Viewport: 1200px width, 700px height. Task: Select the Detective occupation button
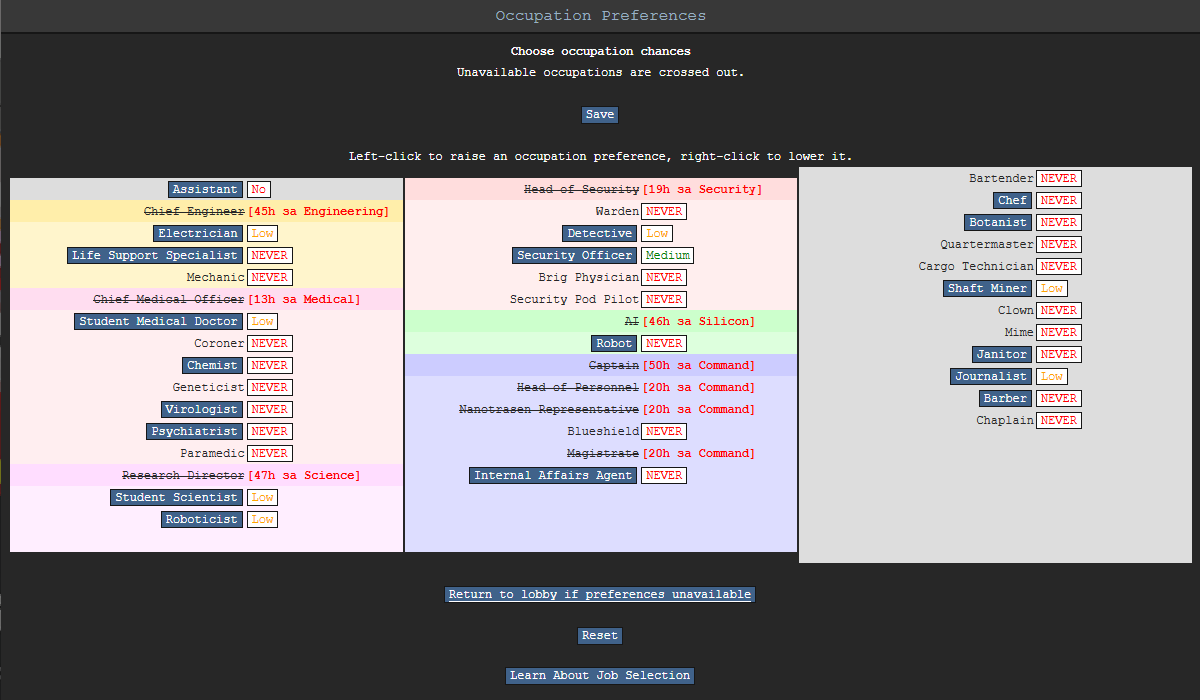pos(600,234)
